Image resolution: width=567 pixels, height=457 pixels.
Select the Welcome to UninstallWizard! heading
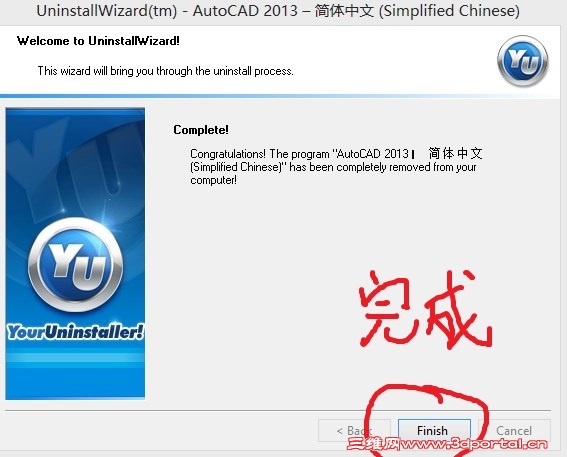pos(98,41)
